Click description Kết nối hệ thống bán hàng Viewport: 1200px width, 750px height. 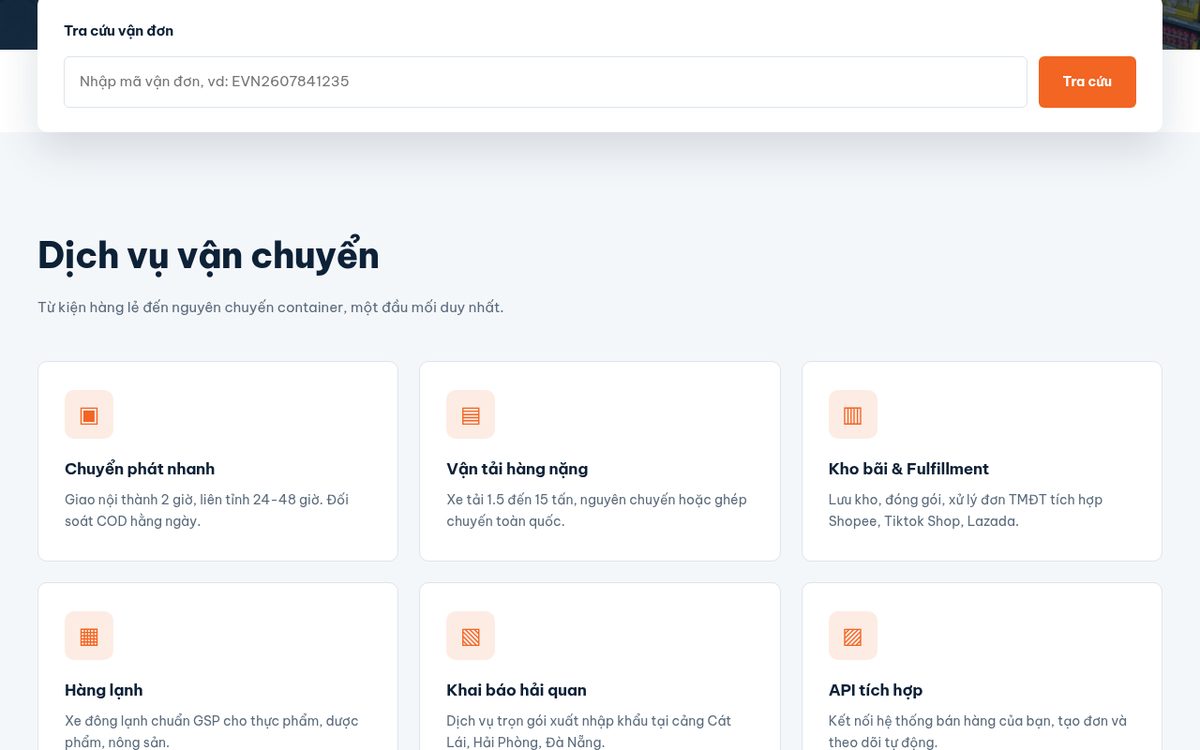[978, 731]
